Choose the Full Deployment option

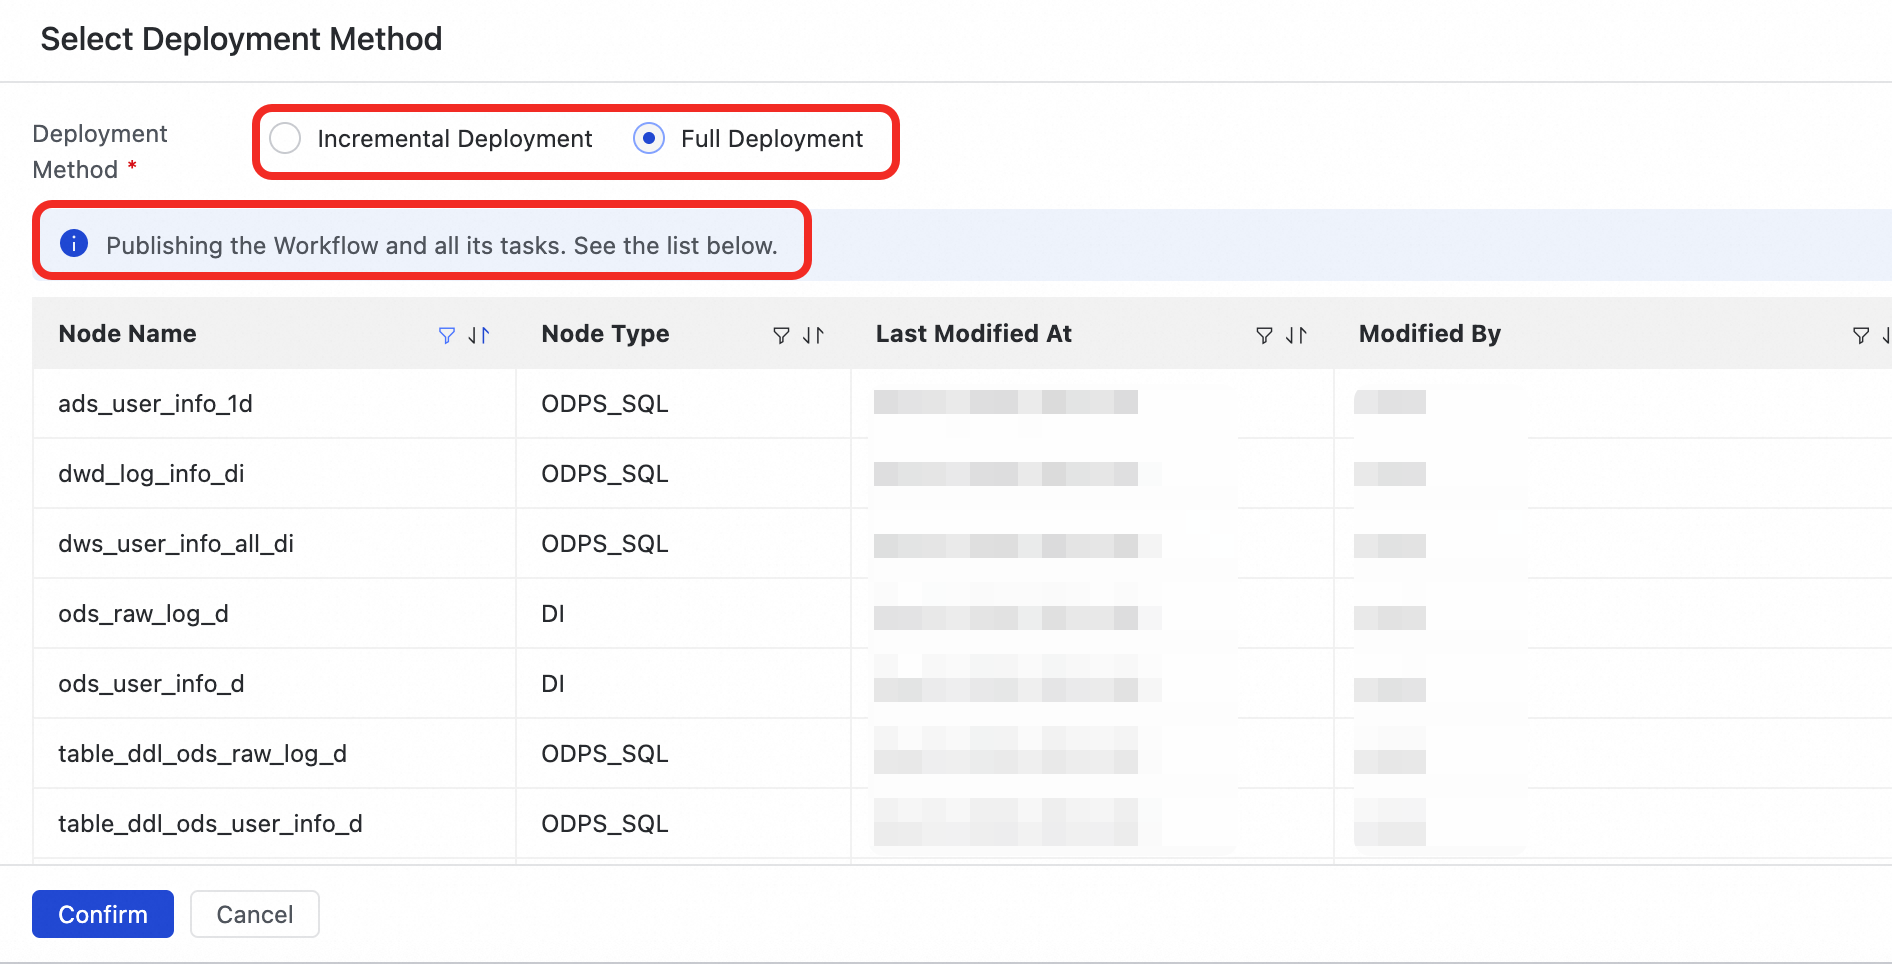click(649, 138)
